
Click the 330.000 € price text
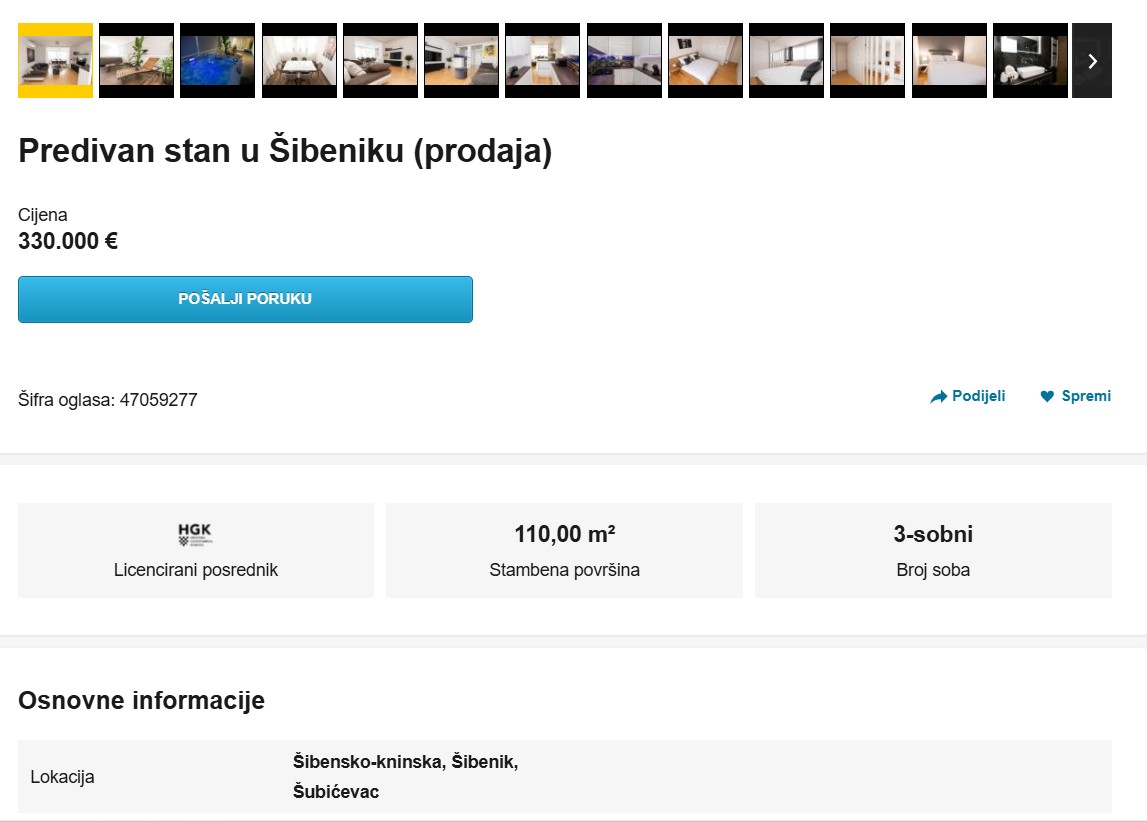click(67, 240)
